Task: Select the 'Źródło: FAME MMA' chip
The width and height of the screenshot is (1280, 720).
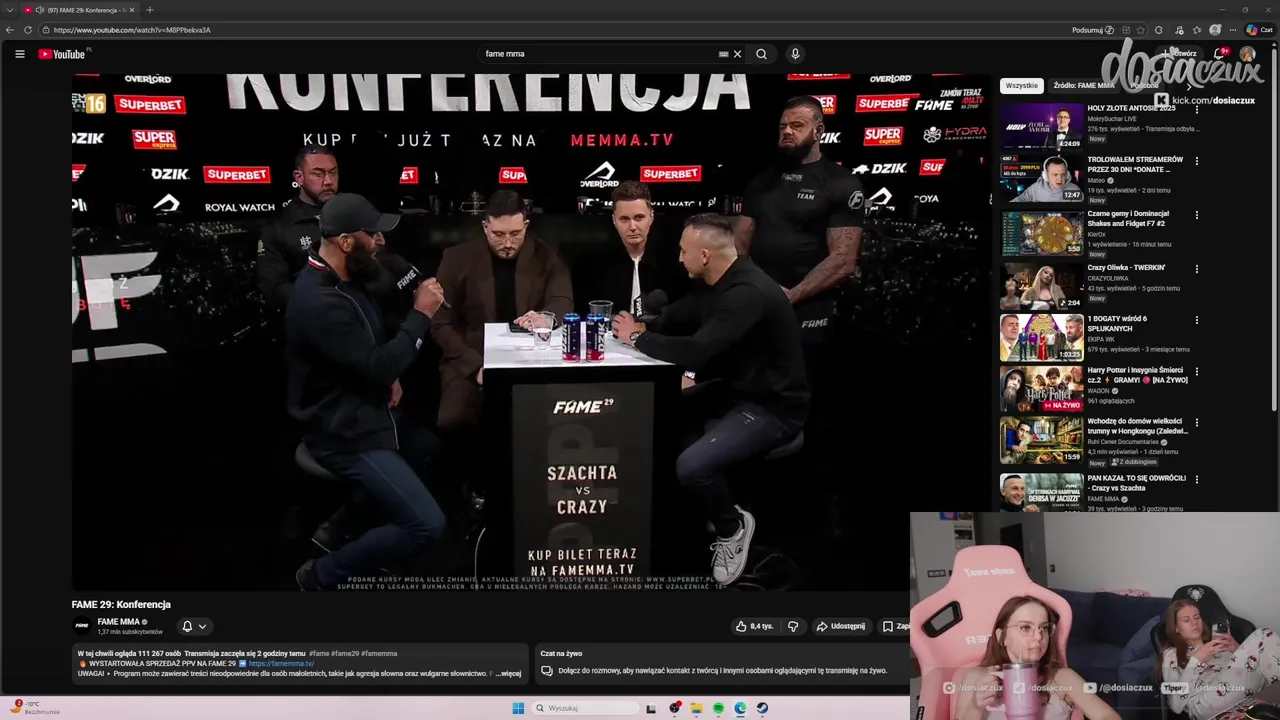Action: [x=1083, y=86]
